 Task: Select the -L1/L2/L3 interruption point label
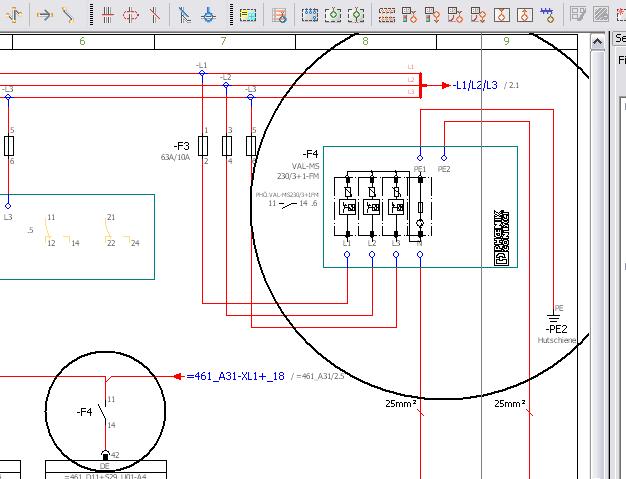pos(475,85)
